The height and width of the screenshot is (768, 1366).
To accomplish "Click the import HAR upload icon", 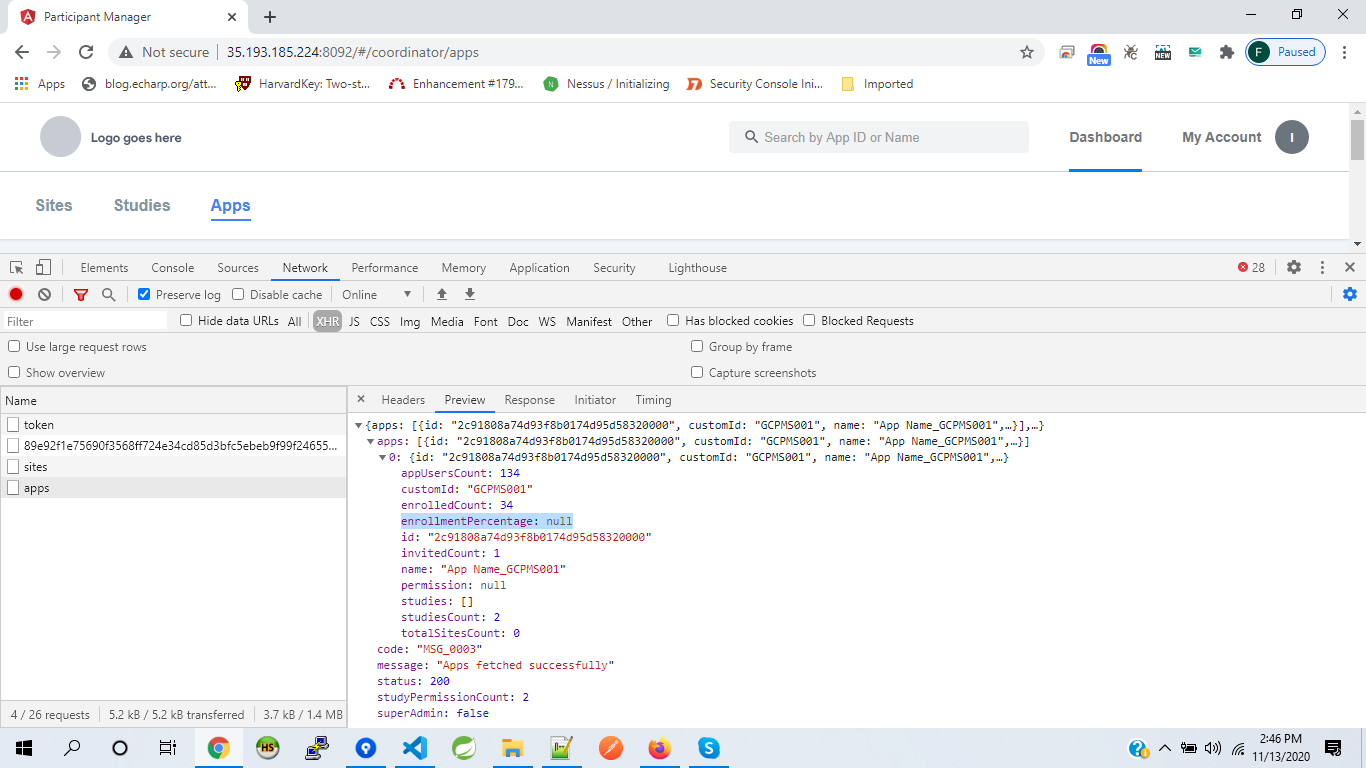I will tap(442, 295).
